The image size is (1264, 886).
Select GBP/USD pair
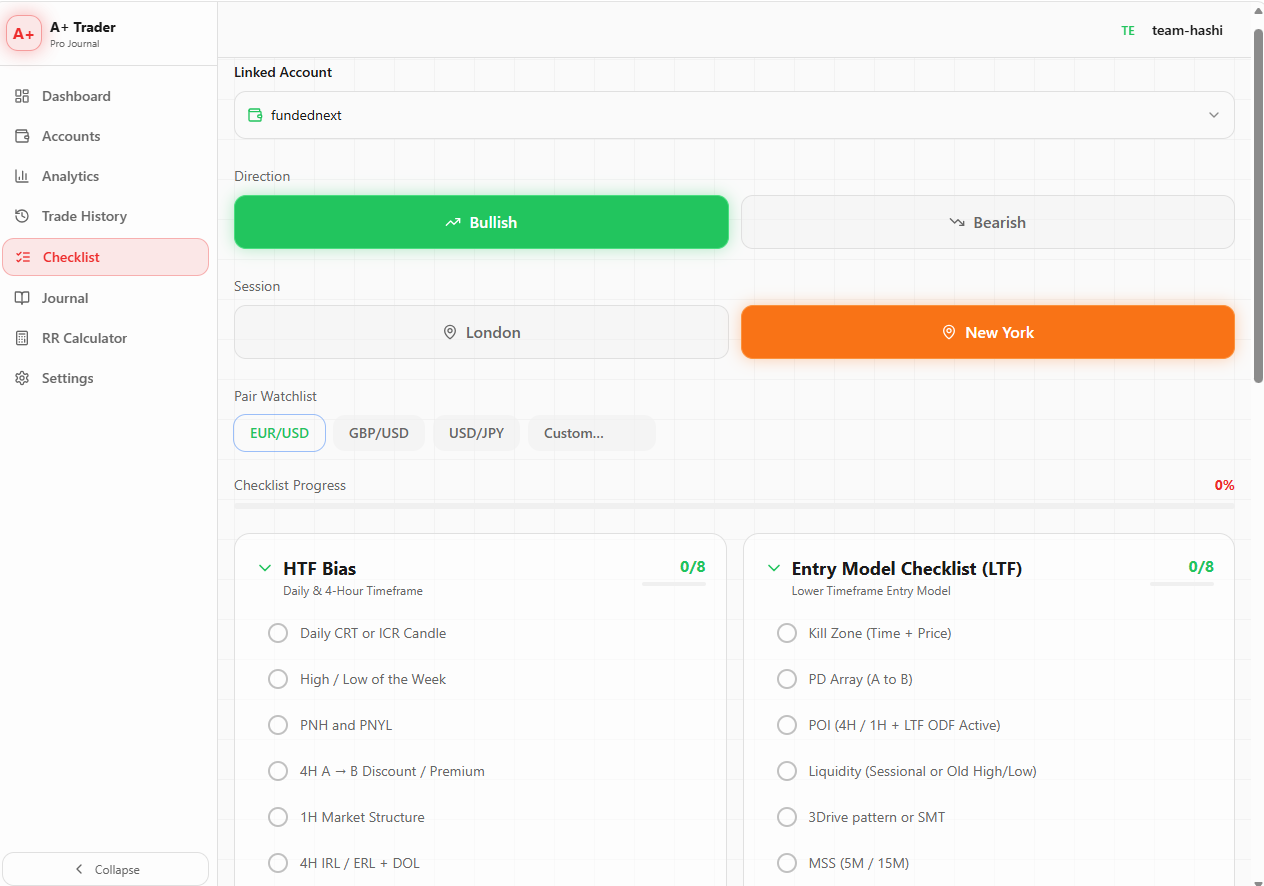click(379, 433)
